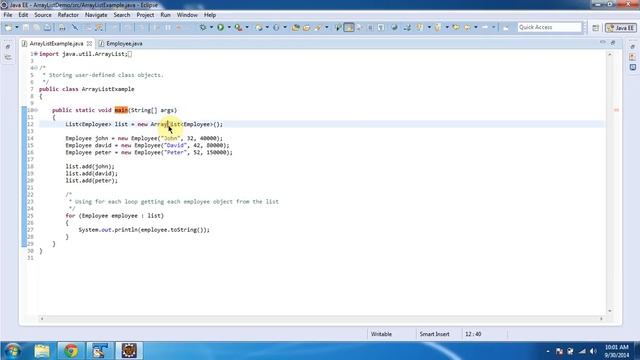Viewport: 640px width, 360px height.
Task: Click the volume icon in system tray
Action: pyautogui.click(x=593, y=351)
